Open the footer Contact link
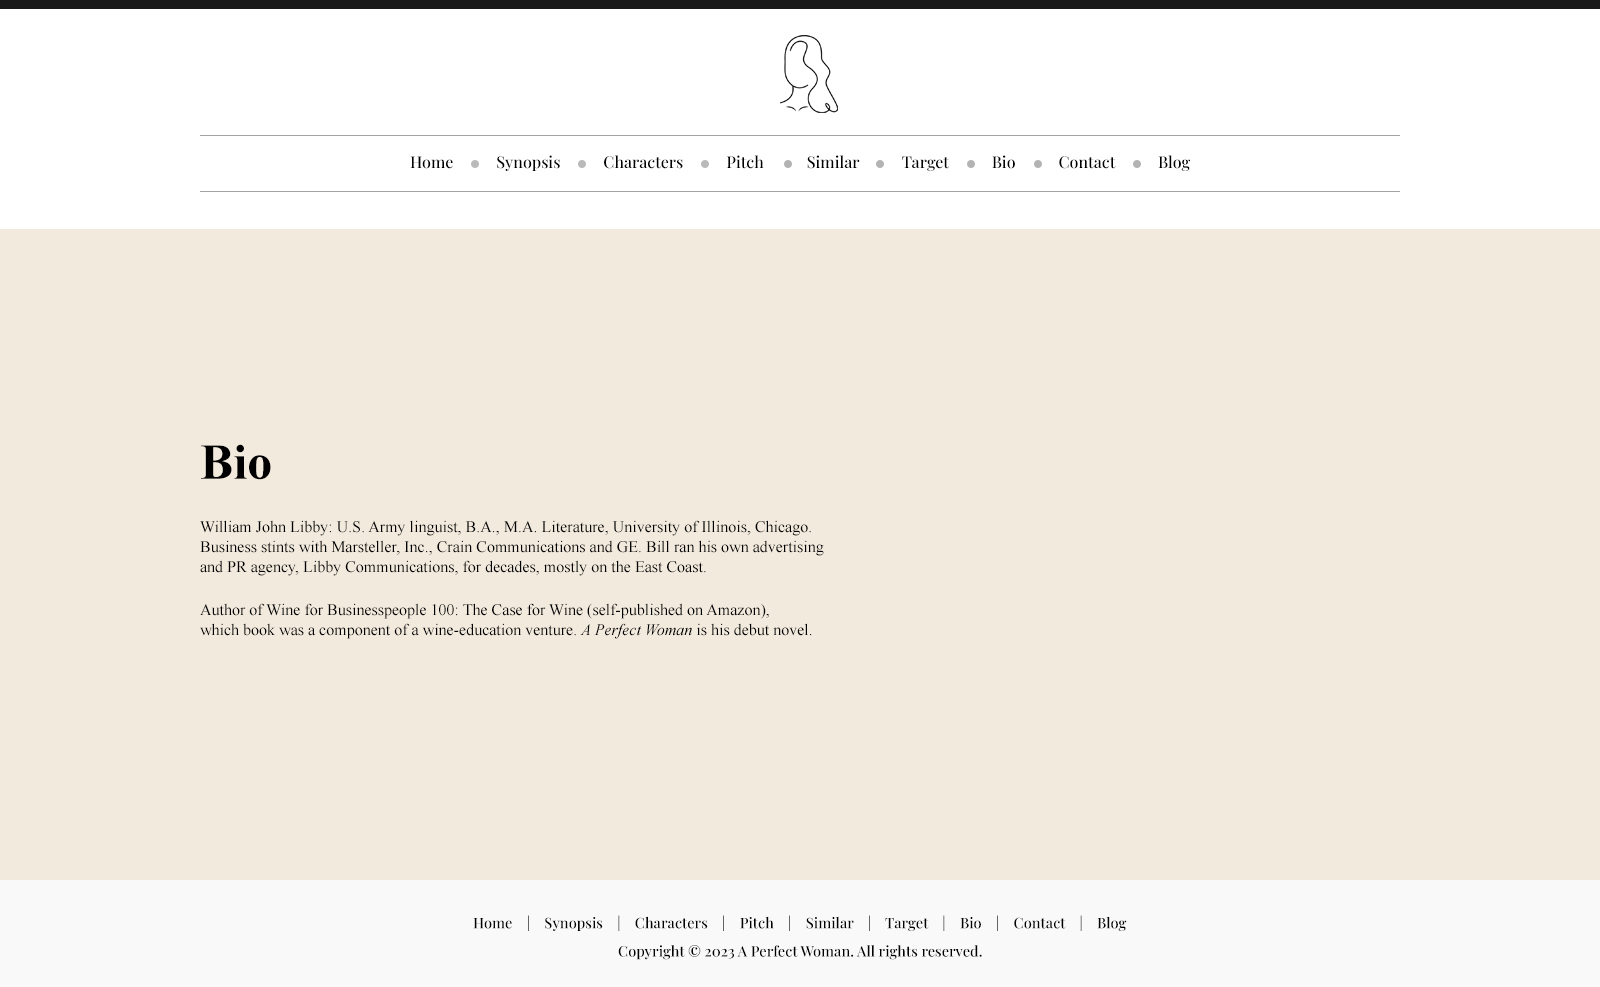Viewport: 1600px width, 987px height. 1038,923
